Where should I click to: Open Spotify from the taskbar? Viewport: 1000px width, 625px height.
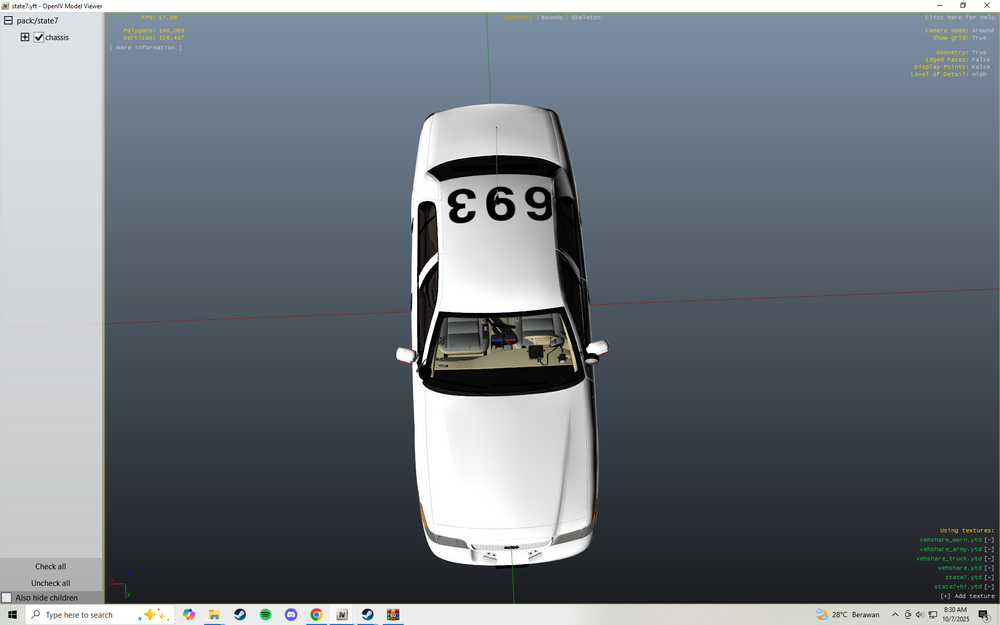point(265,614)
